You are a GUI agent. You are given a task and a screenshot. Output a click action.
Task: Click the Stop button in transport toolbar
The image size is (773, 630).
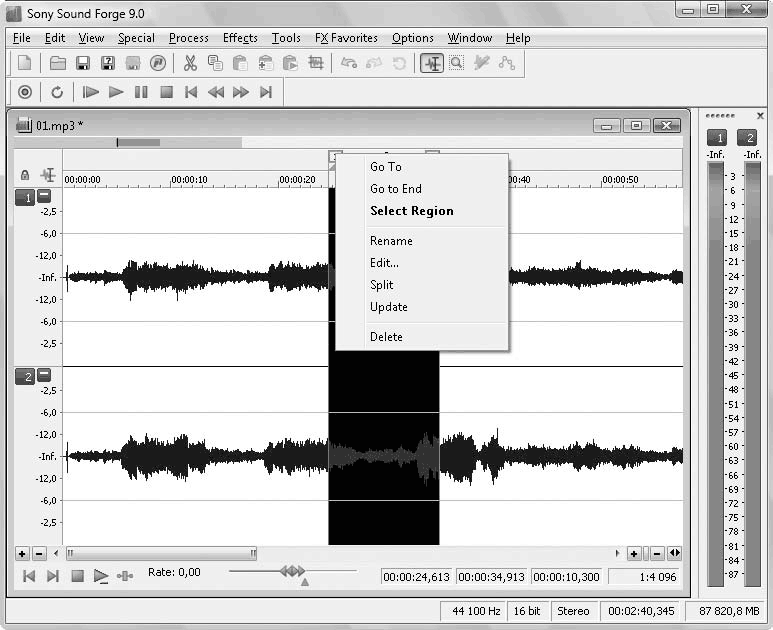pyautogui.click(x=166, y=92)
